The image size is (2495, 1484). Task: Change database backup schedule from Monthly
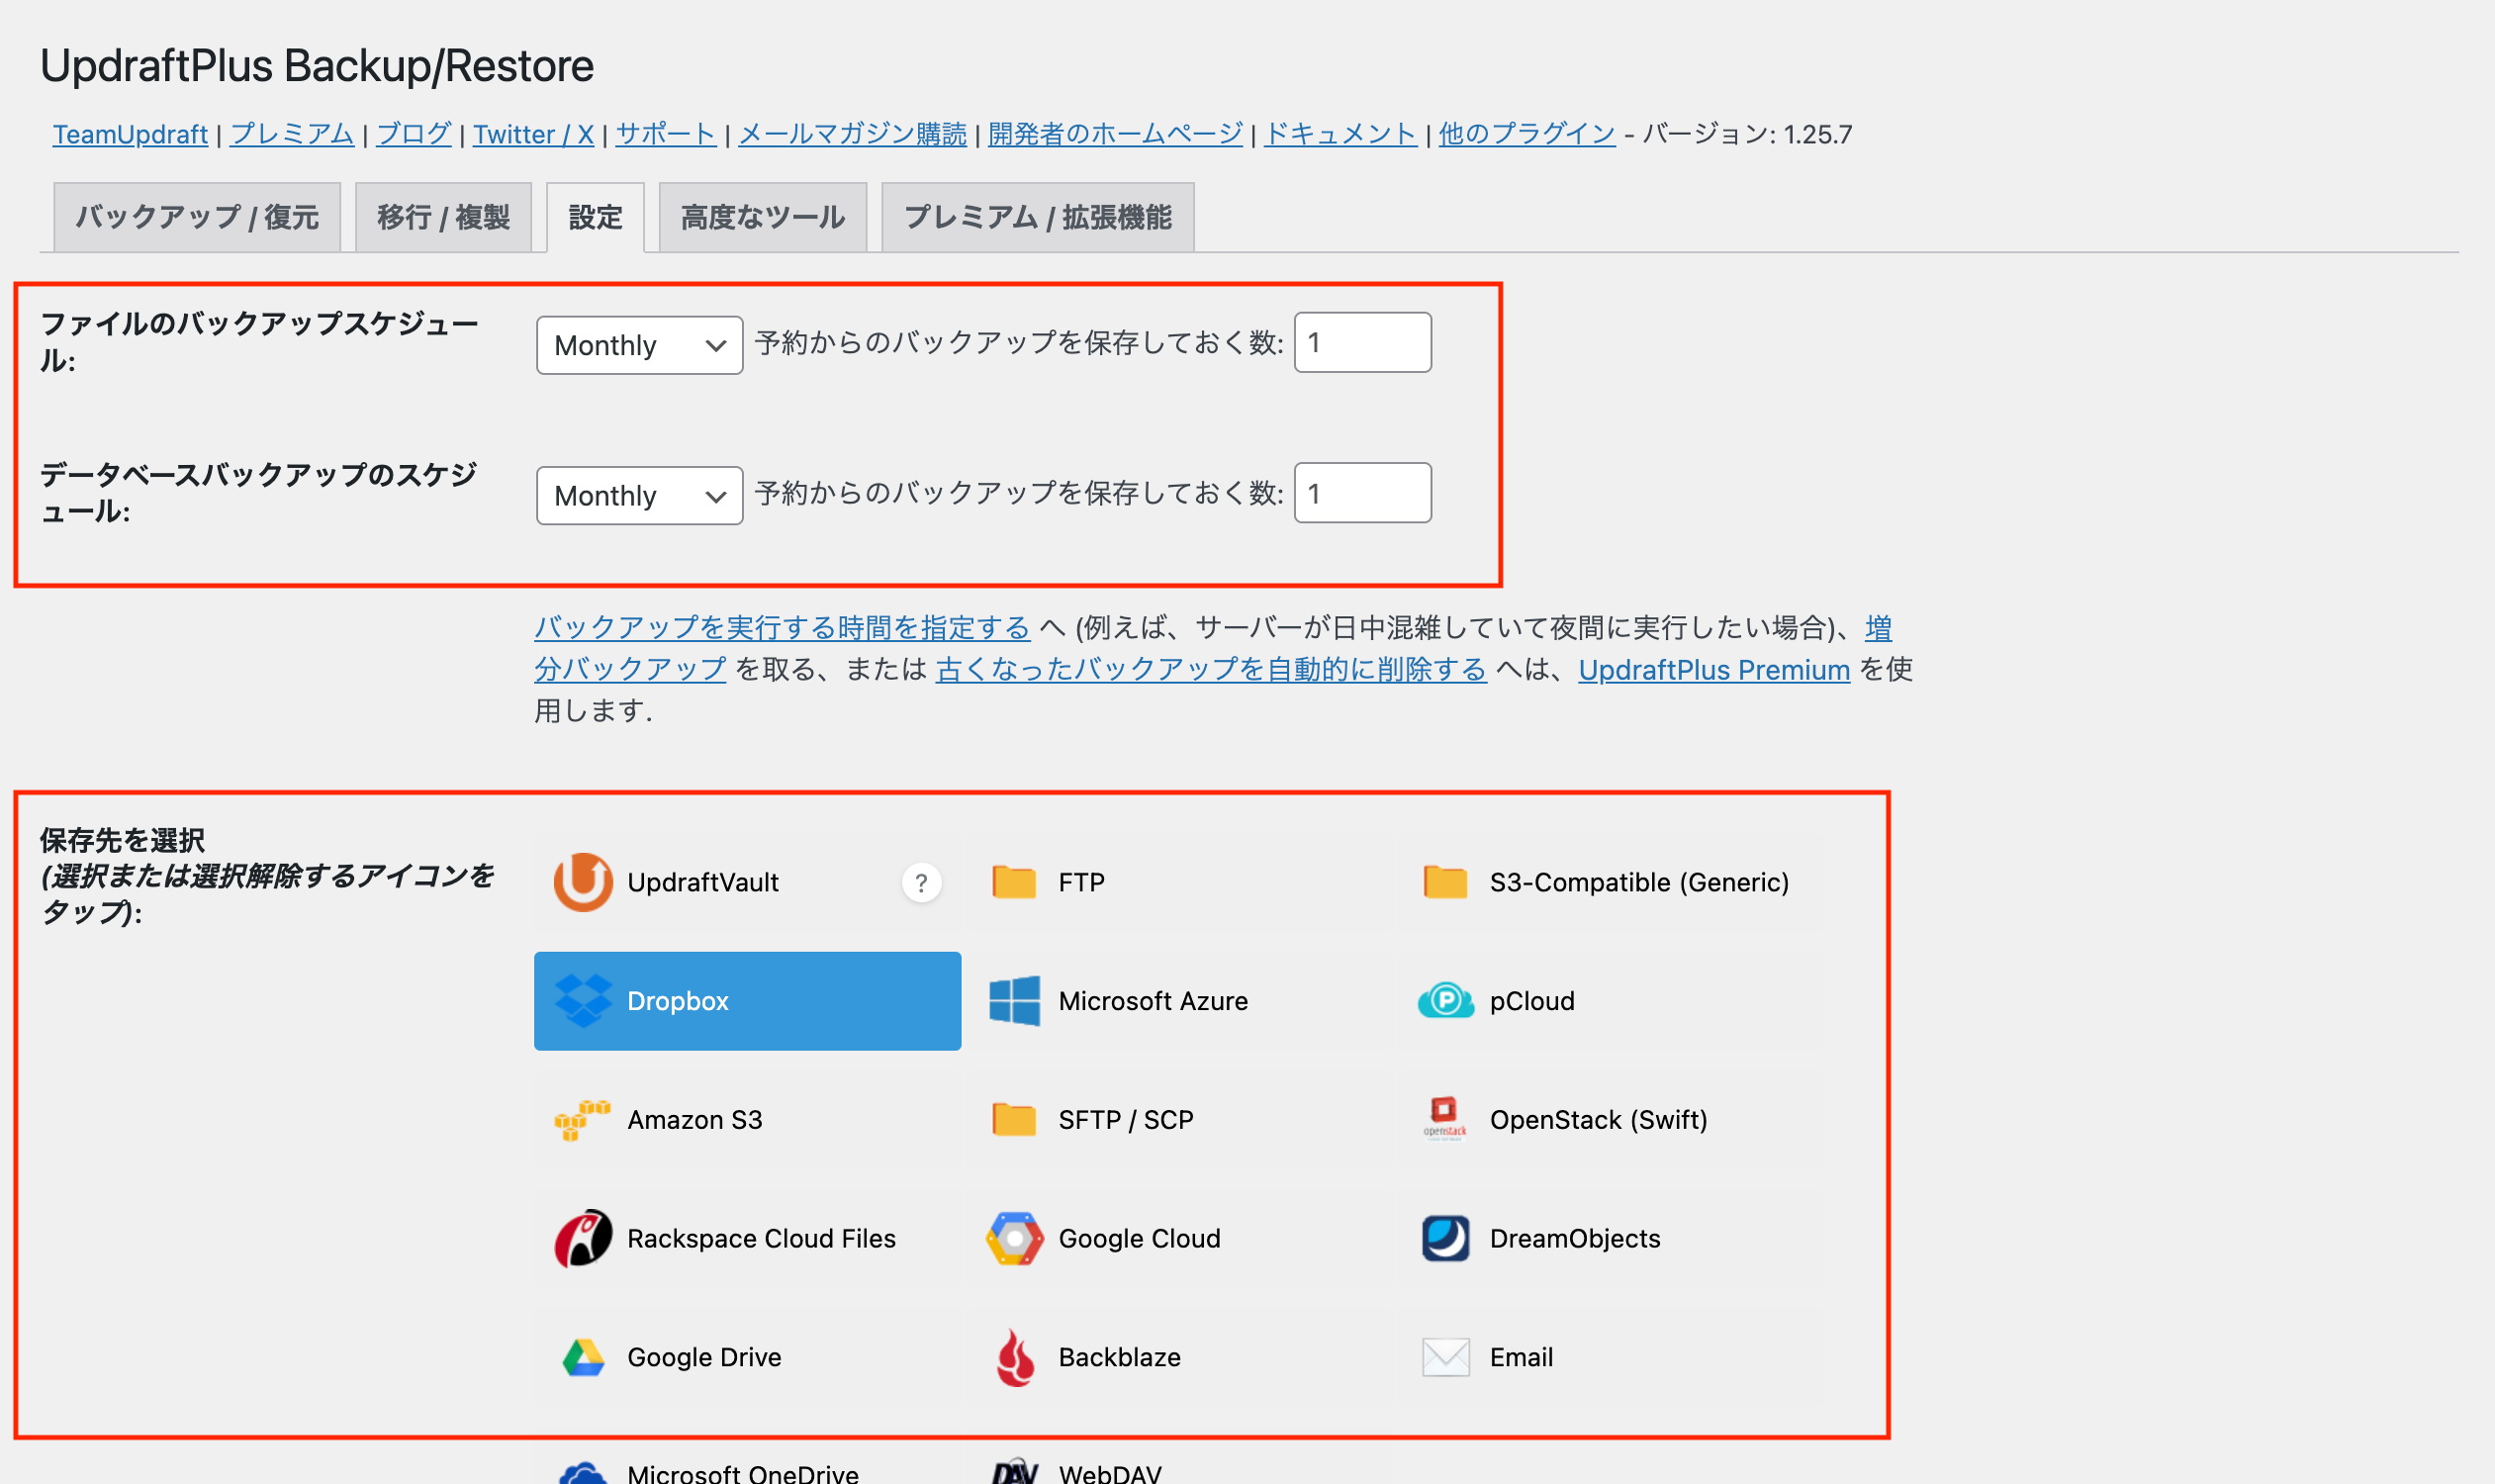637,494
